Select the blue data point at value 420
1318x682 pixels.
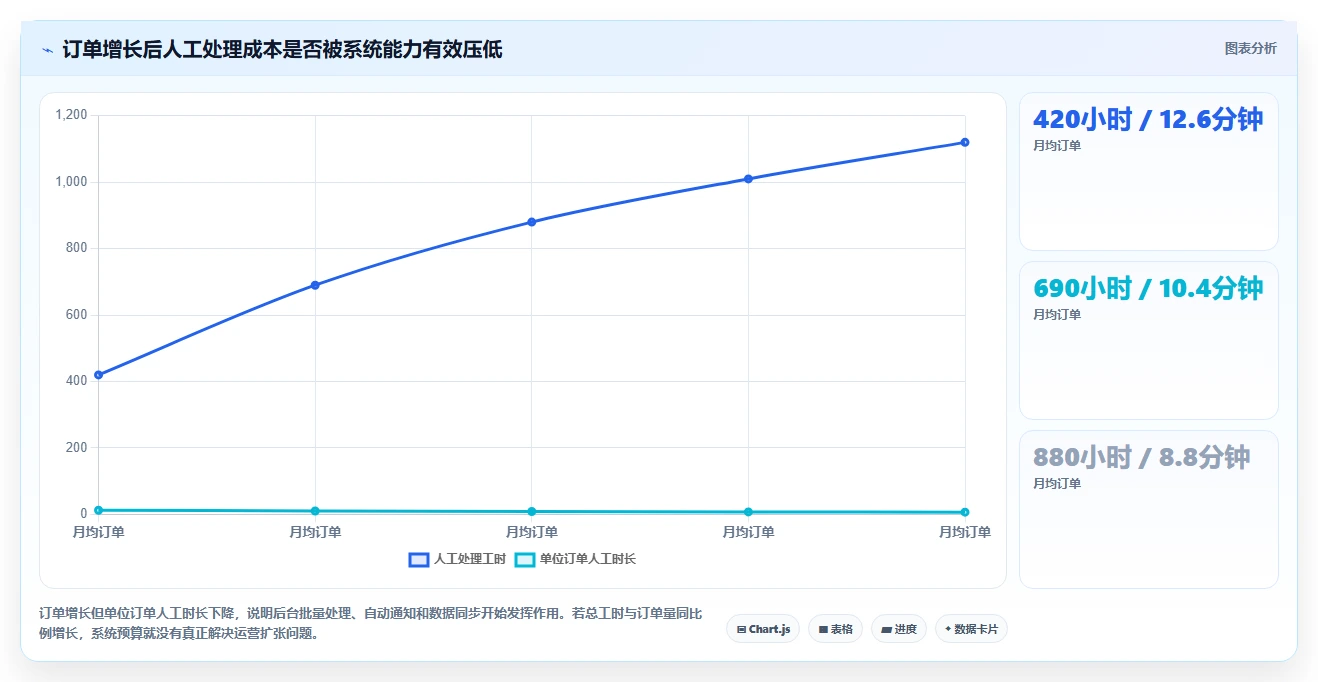[x=98, y=375]
